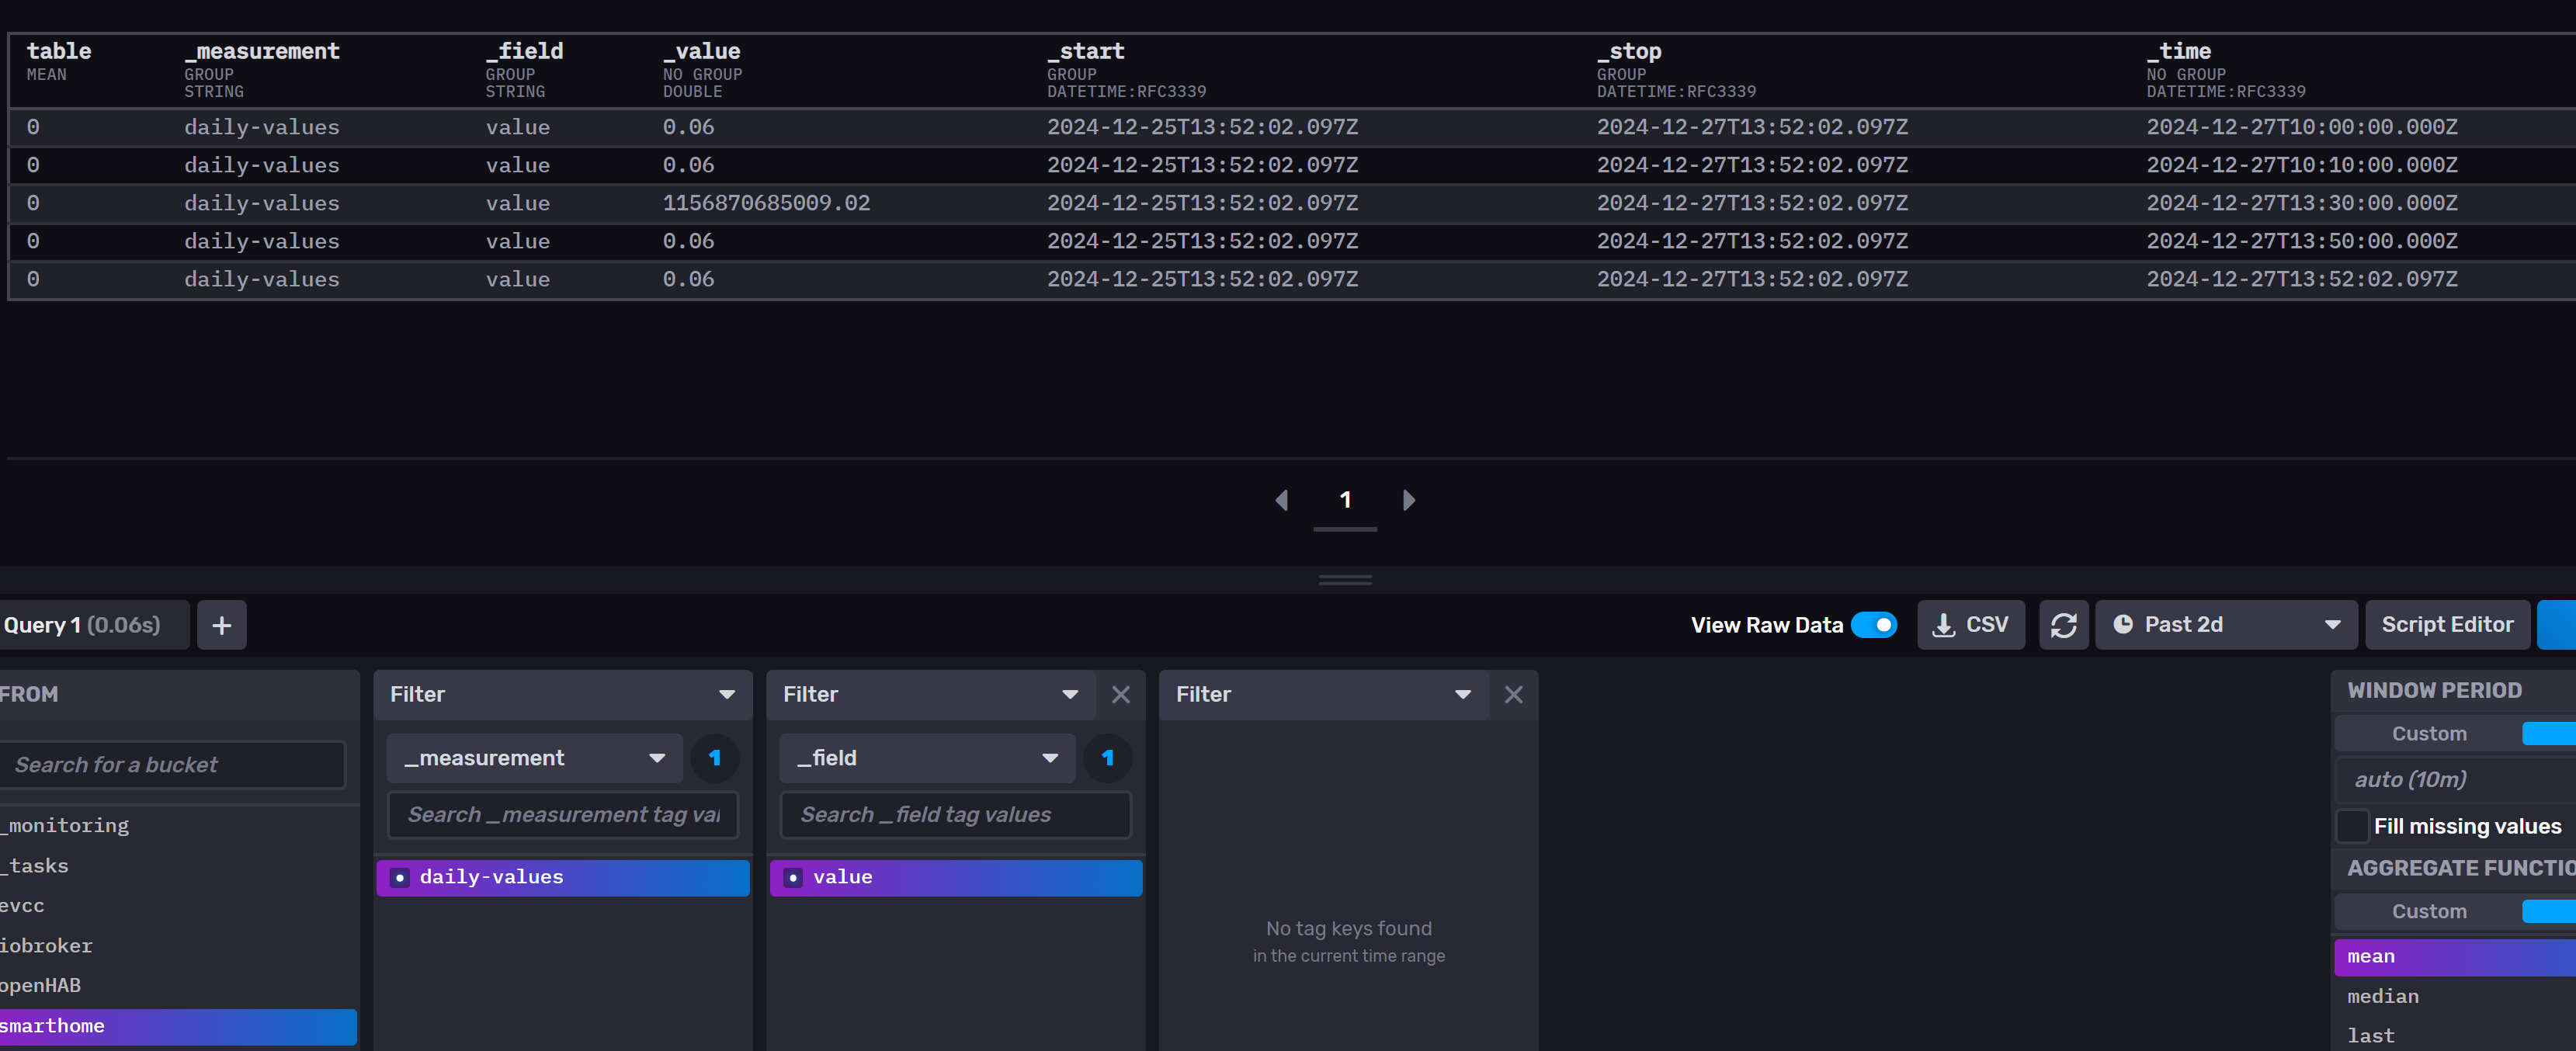Go to next results page arrow

1408,500
